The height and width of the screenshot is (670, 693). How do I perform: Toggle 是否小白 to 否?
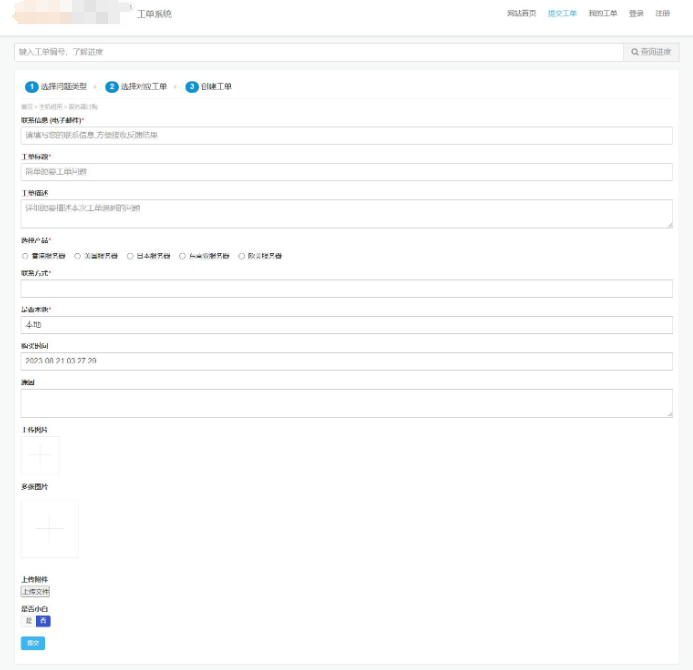43,621
